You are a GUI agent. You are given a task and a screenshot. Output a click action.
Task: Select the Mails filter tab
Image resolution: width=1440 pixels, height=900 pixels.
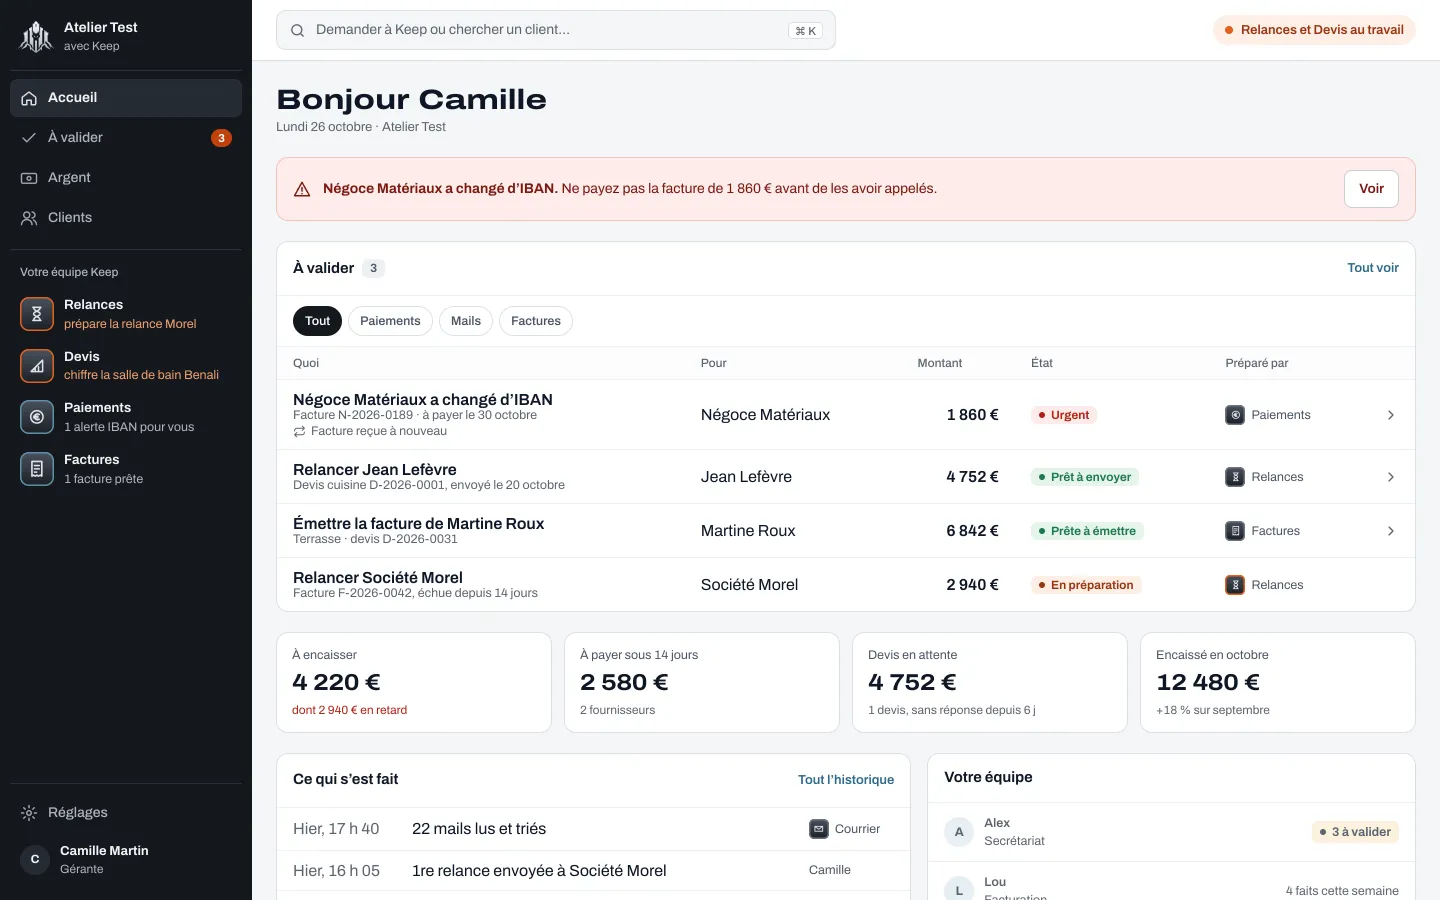(466, 321)
